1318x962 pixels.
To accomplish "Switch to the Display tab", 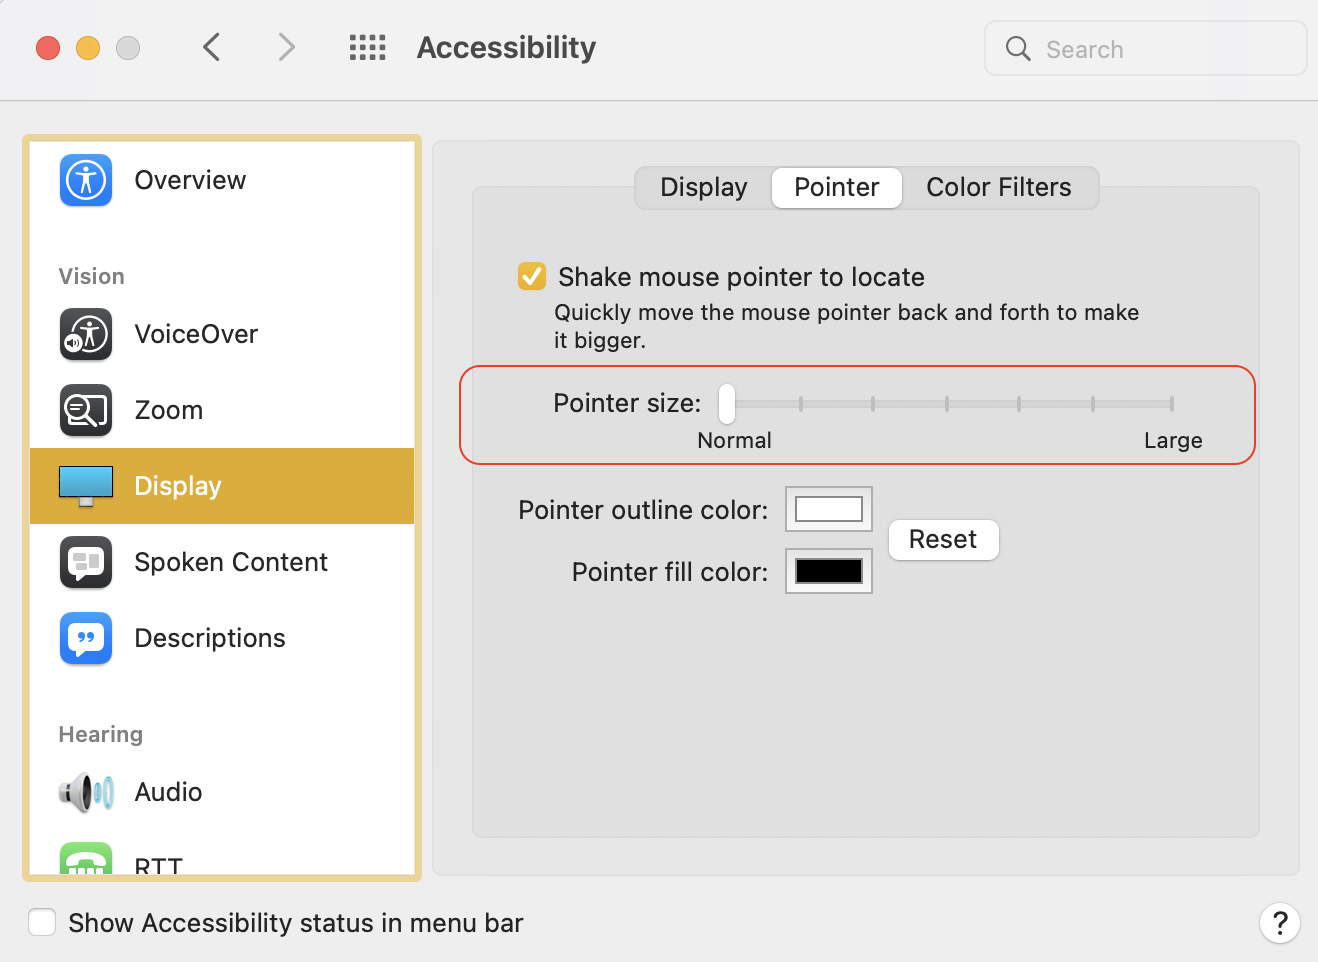I will (x=704, y=188).
